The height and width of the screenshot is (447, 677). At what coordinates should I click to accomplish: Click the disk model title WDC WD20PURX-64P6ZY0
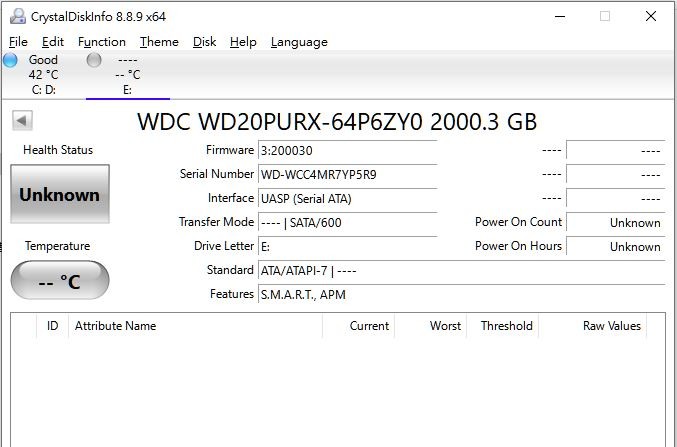point(337,122)
